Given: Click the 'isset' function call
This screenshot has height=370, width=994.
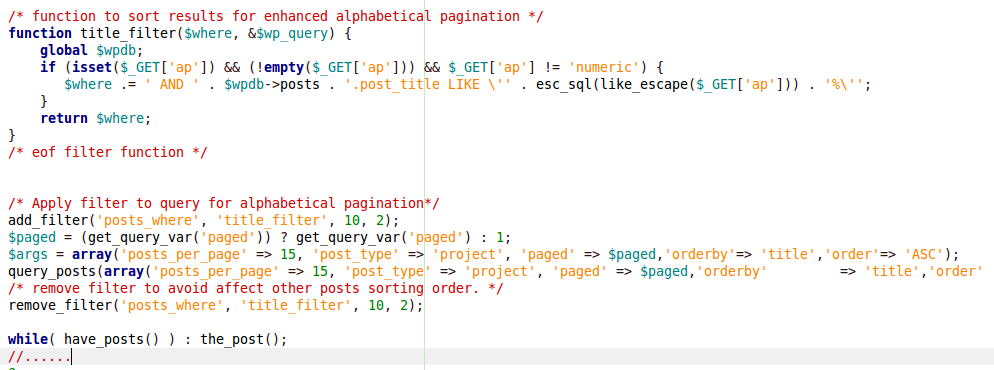Looking at the screenshot, I should 92,67.
